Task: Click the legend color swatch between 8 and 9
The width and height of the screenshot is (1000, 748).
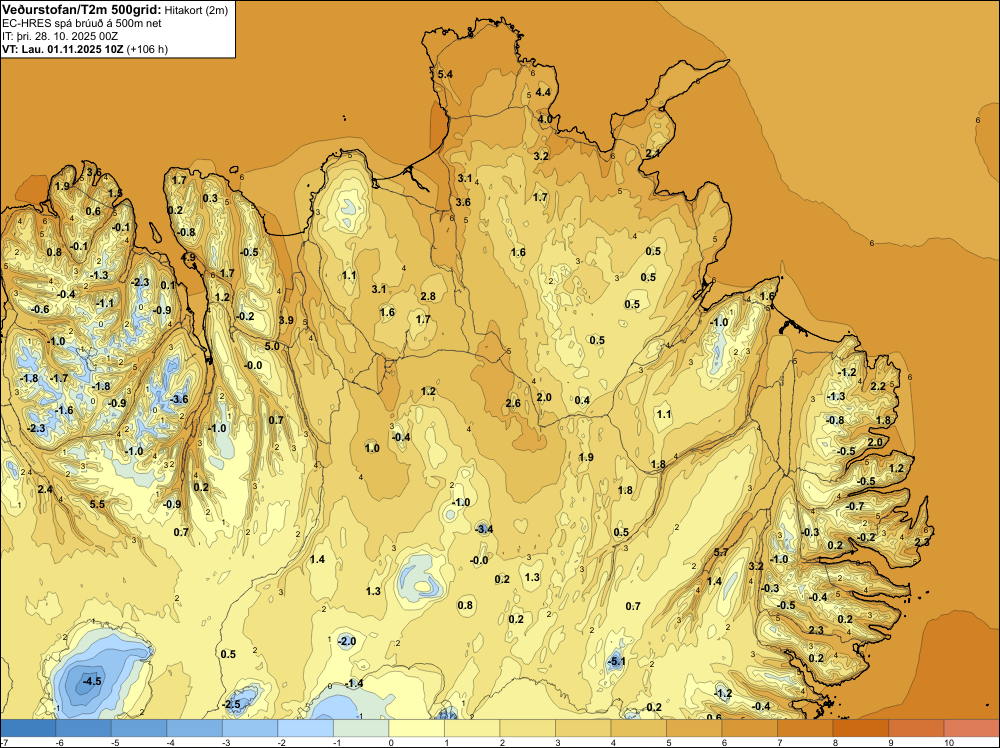Action: 860,728
